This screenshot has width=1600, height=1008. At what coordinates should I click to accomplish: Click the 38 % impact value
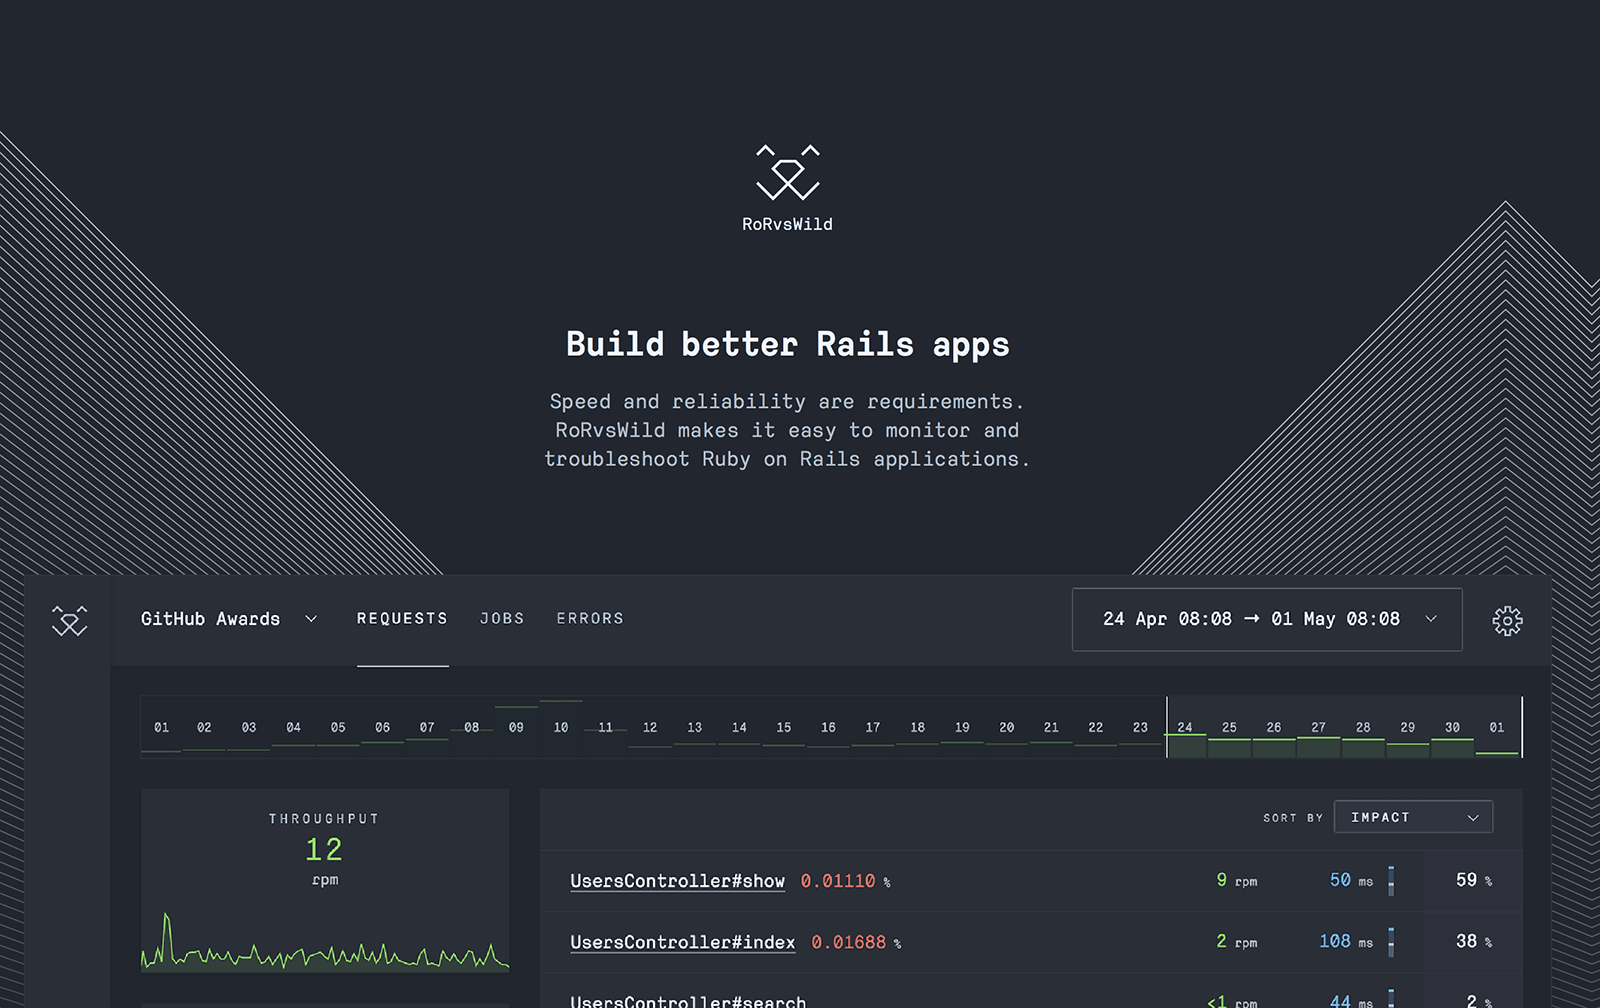pos(1474,941)
